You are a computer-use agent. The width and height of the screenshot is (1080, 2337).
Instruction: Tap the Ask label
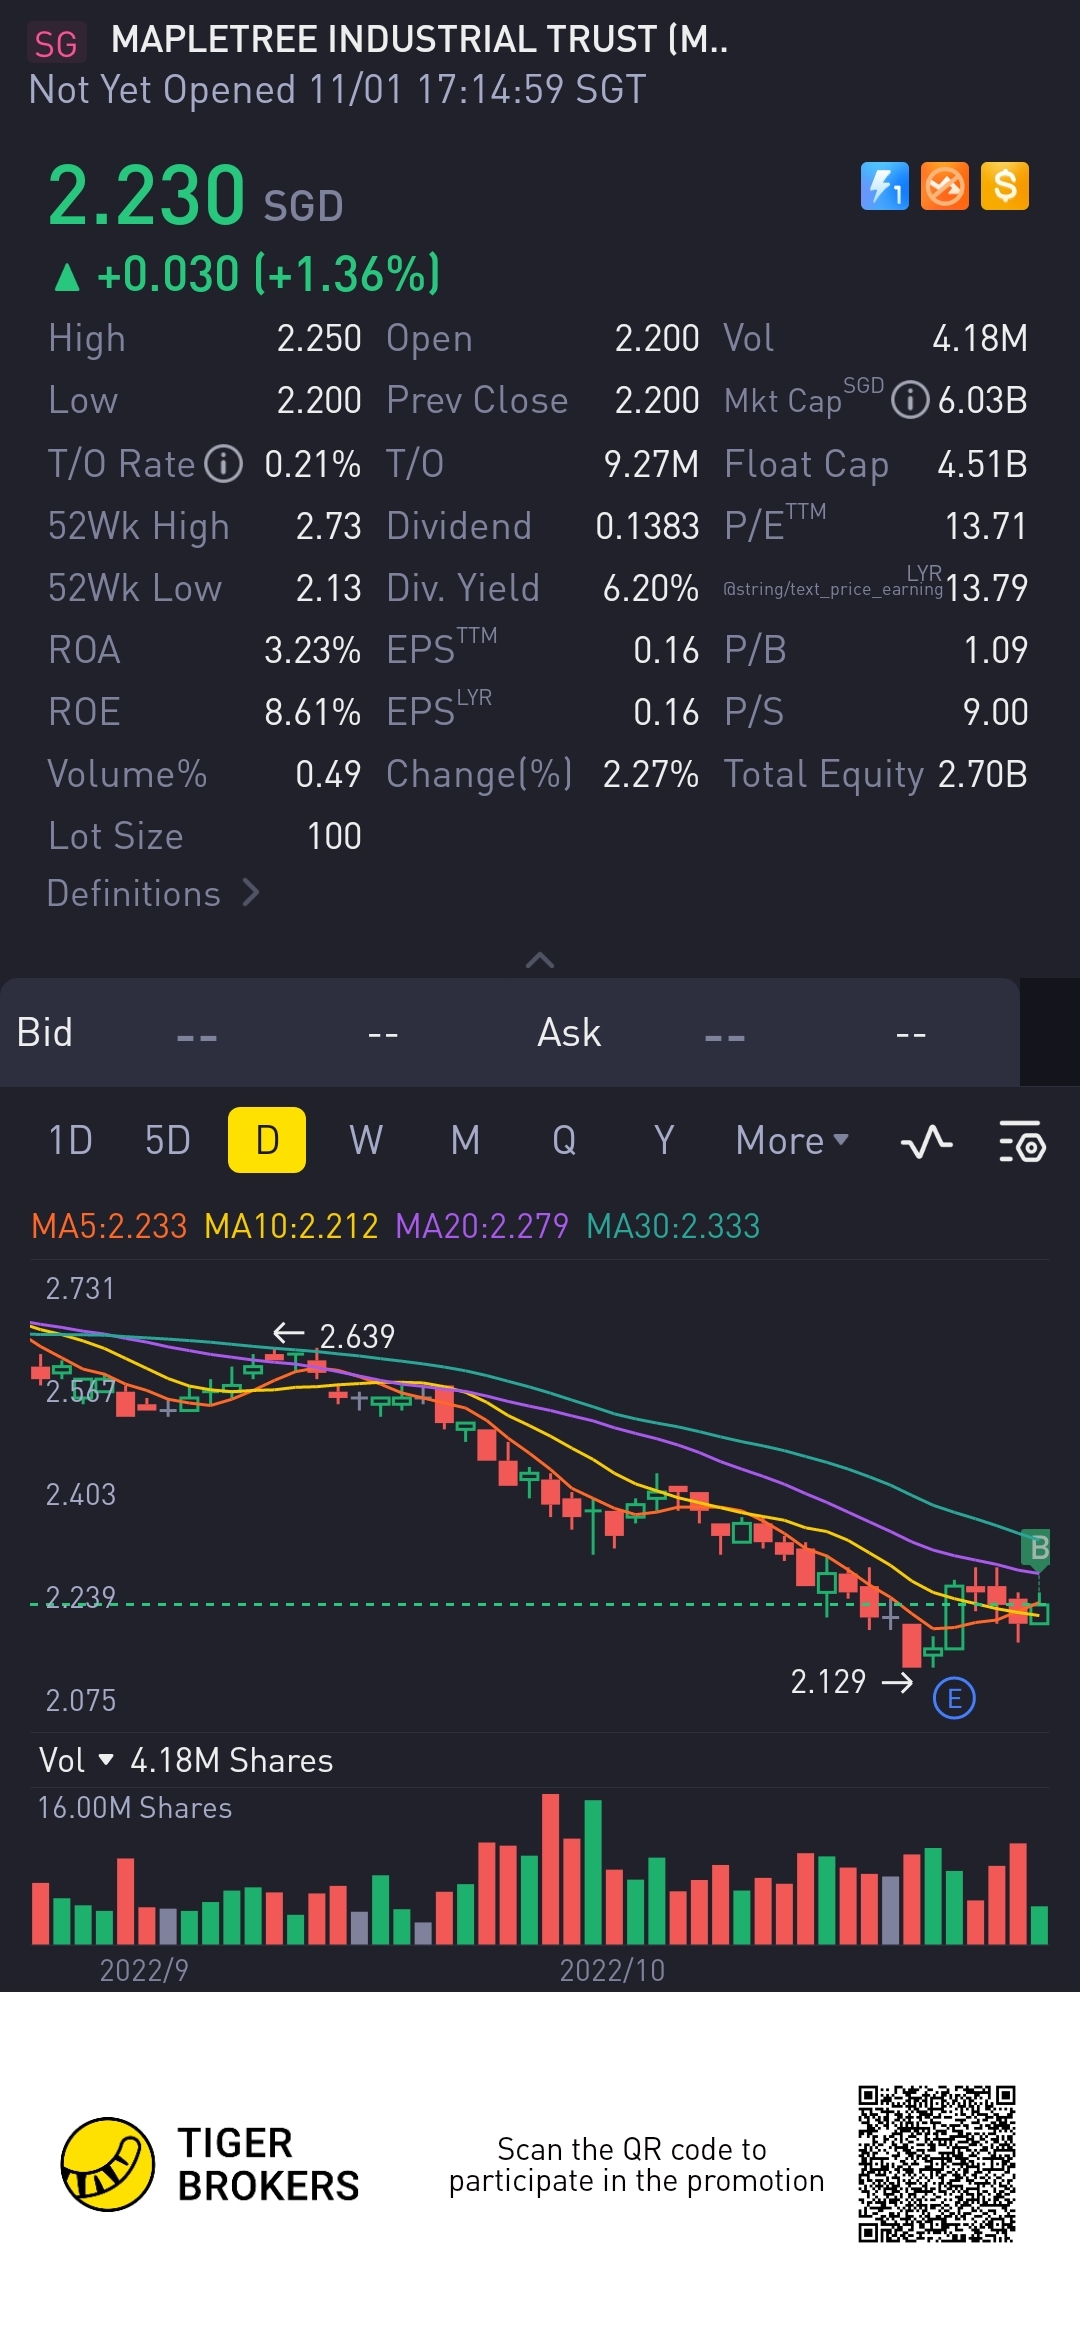(x=569, y=1032)
